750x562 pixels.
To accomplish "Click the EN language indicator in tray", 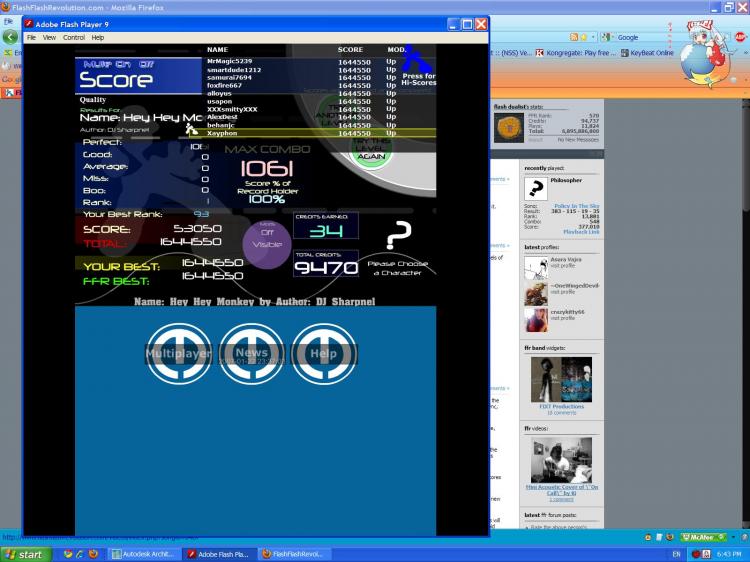I will point(676,554).
